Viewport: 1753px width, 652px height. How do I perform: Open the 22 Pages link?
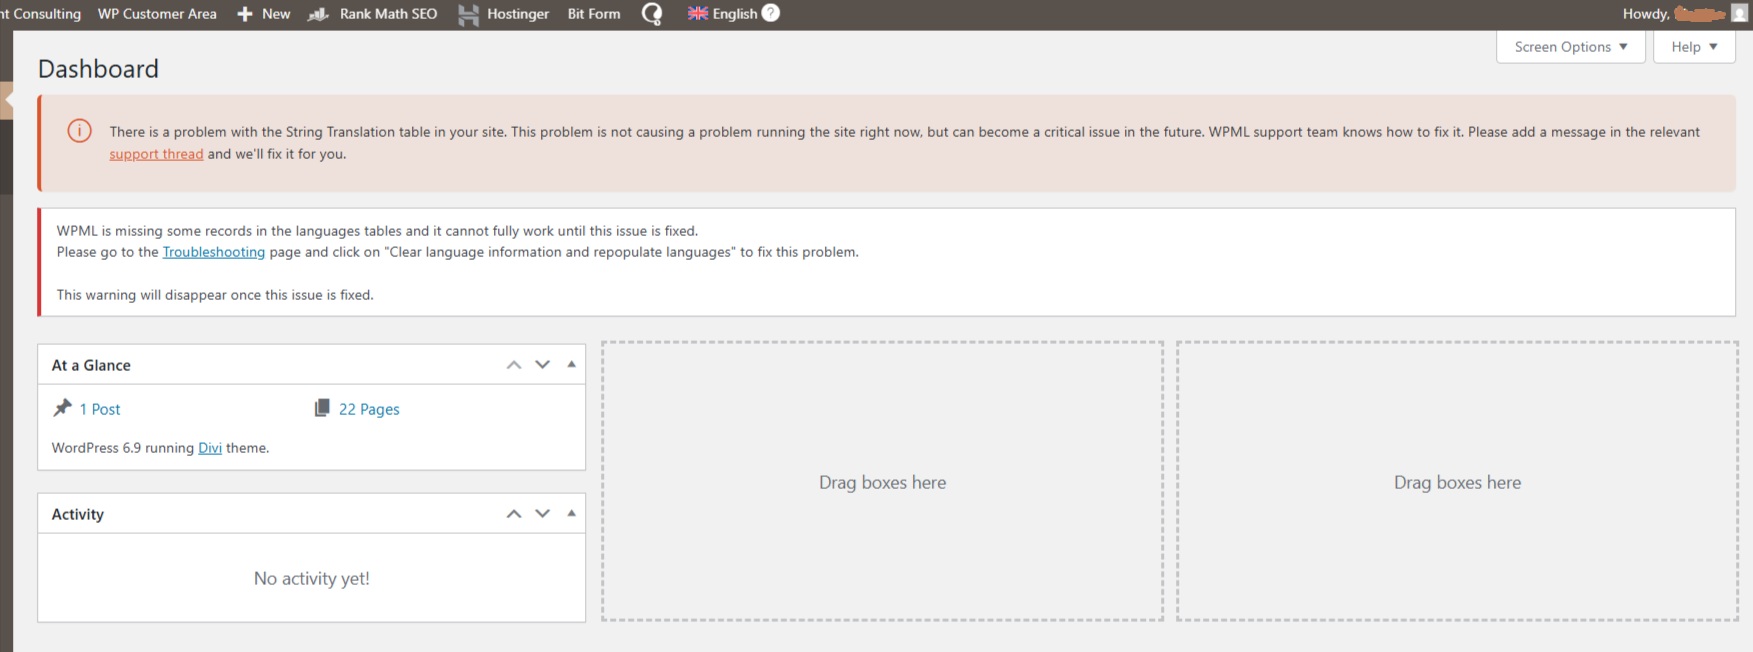[368, 409]
